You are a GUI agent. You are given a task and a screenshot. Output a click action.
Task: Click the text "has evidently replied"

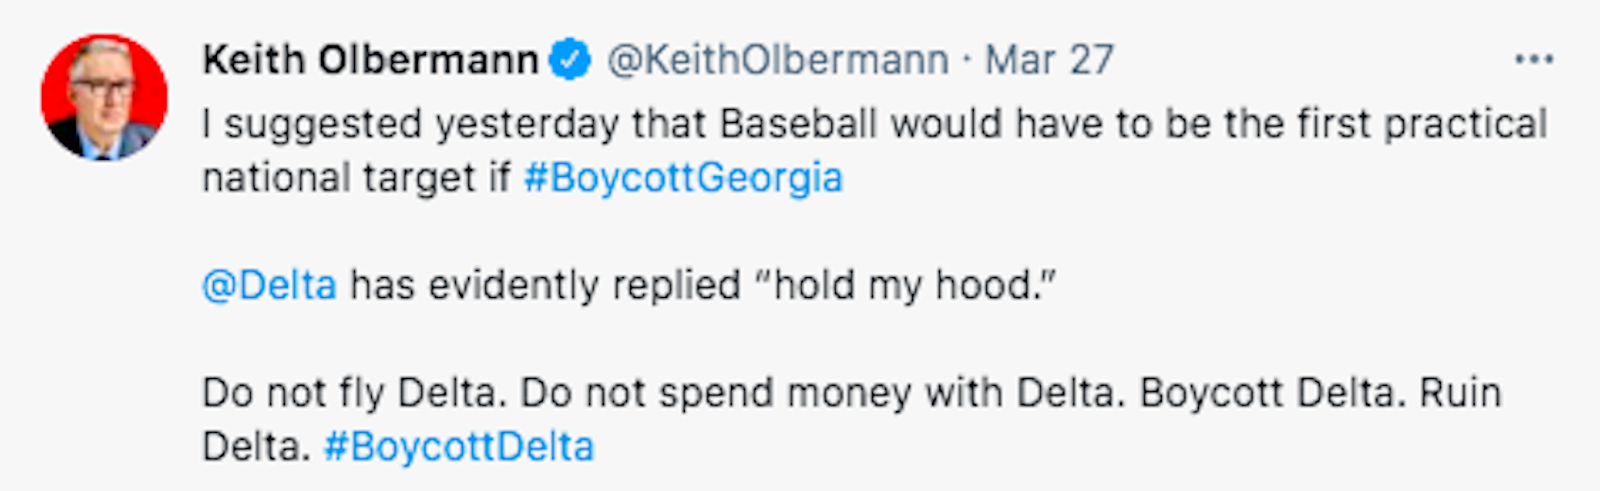545,286
